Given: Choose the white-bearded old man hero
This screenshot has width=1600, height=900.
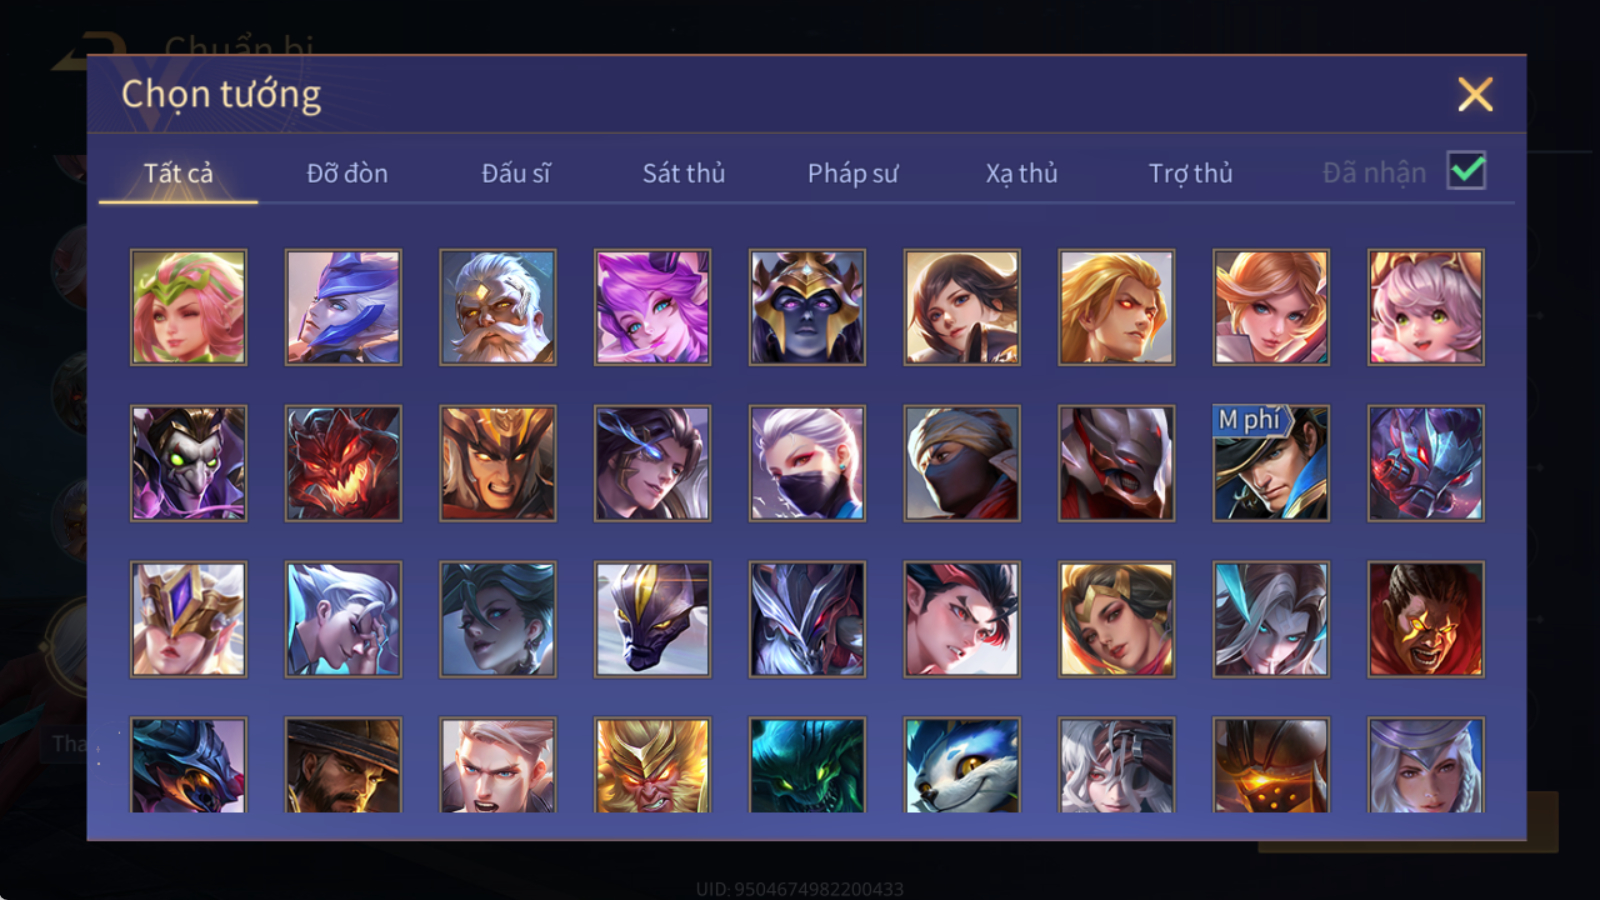Looking at the screenshot, I should coord(498,307).
